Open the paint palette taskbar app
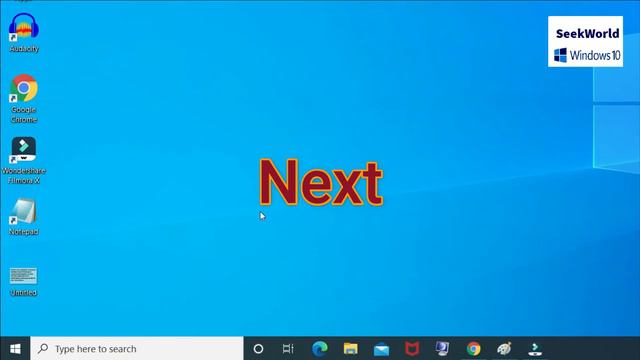 click(x=504, y=349)
